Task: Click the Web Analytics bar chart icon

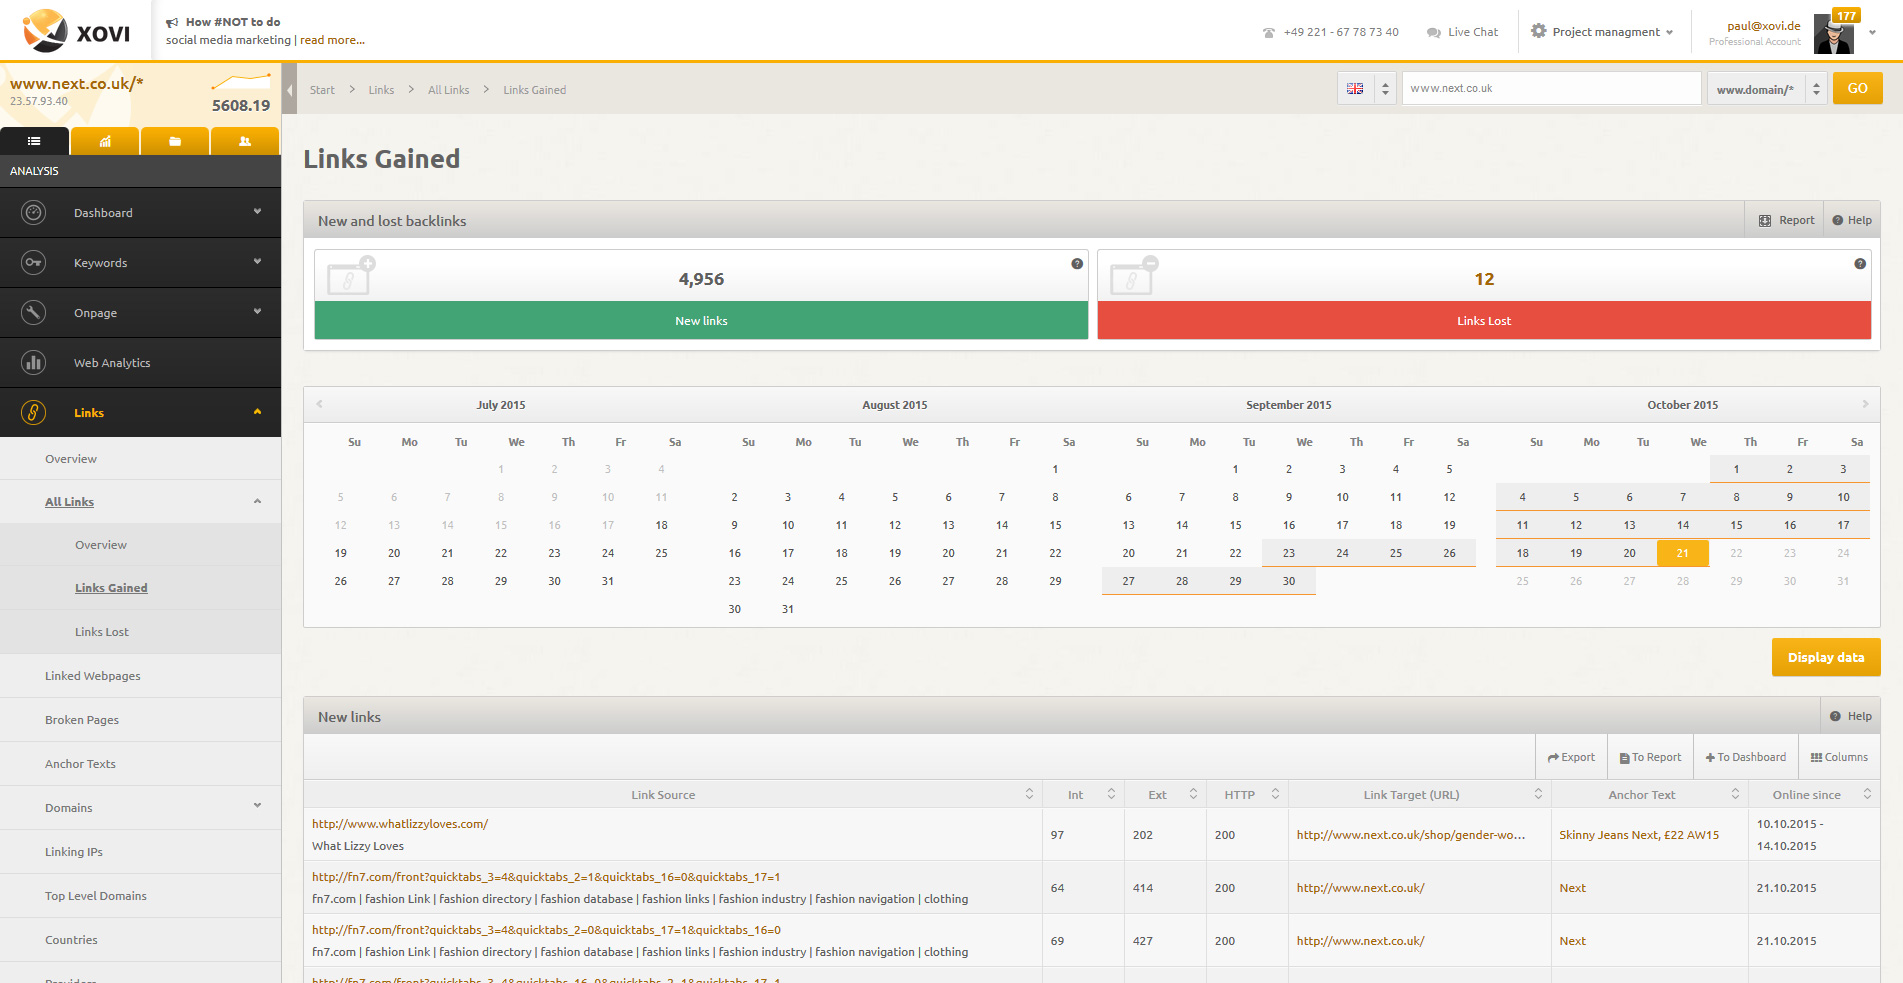Action: tap(33, 362)
